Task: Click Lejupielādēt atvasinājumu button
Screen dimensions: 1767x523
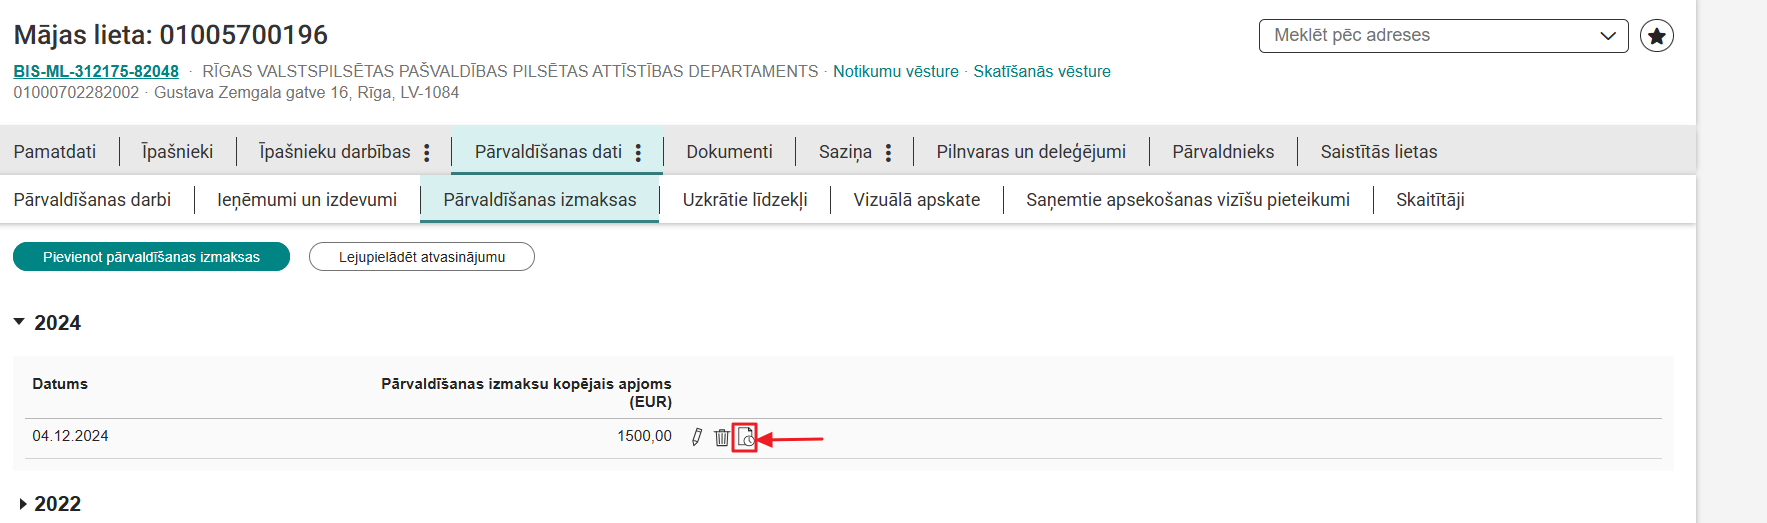Action: pos(422,257)
